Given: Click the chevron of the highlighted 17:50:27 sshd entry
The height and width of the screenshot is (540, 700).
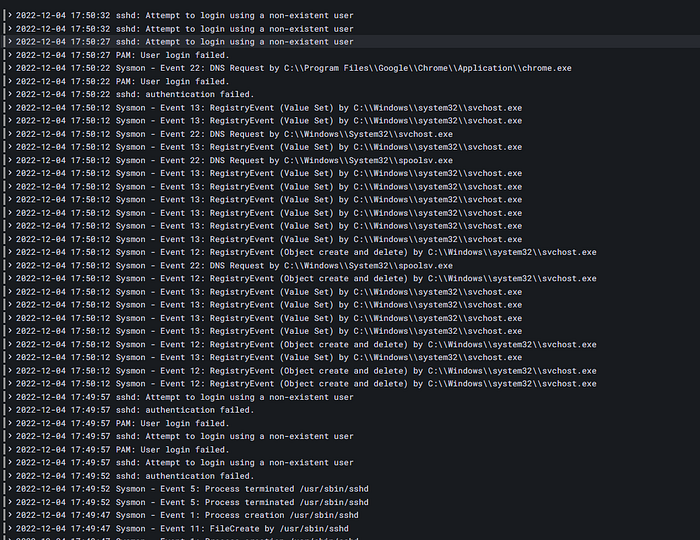Looking at the screenshot, I should click(10, 42).
